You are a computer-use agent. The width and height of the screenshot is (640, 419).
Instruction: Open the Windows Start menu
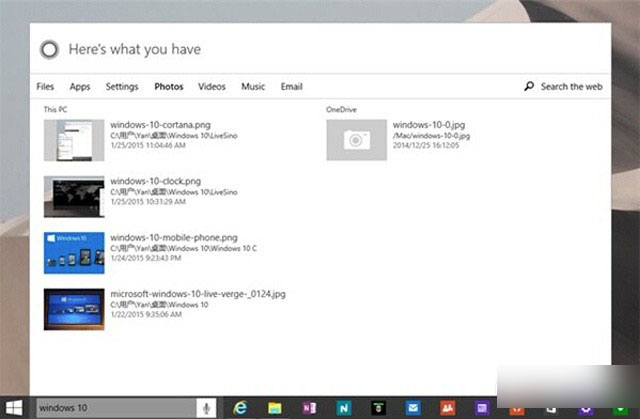14,407
